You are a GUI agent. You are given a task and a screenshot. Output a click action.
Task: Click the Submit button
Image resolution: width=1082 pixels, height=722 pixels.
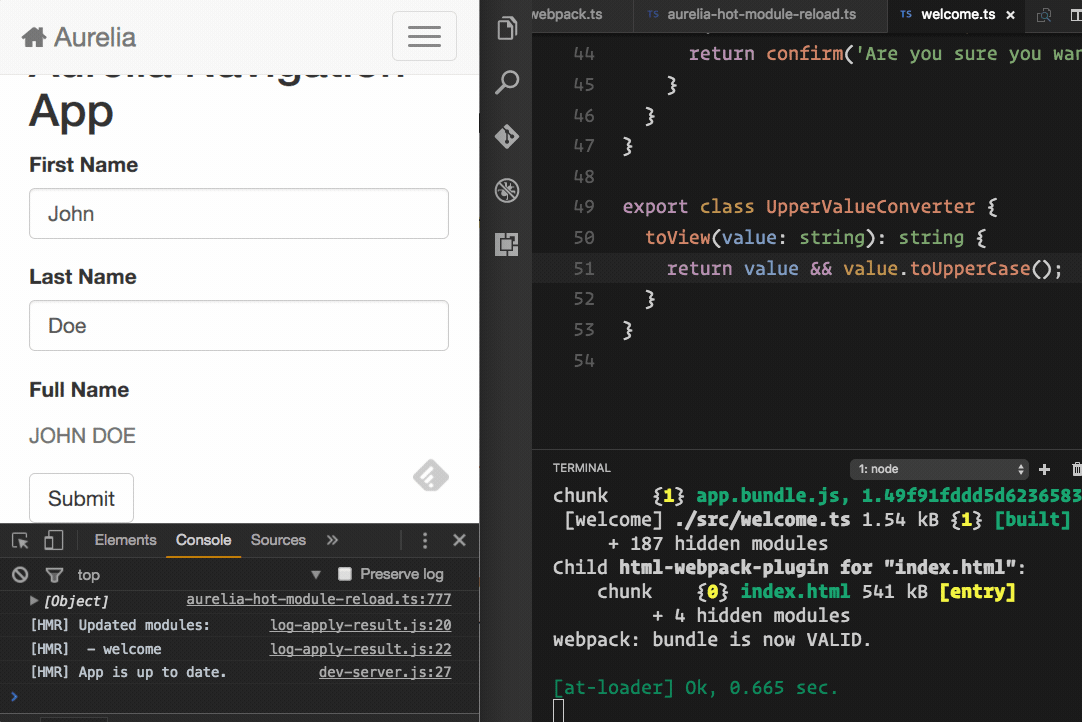[x=81, y=498]
